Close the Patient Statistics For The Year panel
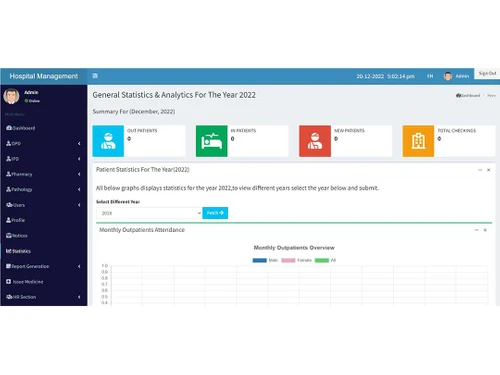Viewport: 500px width, 375px height. [x=489, y=170]
